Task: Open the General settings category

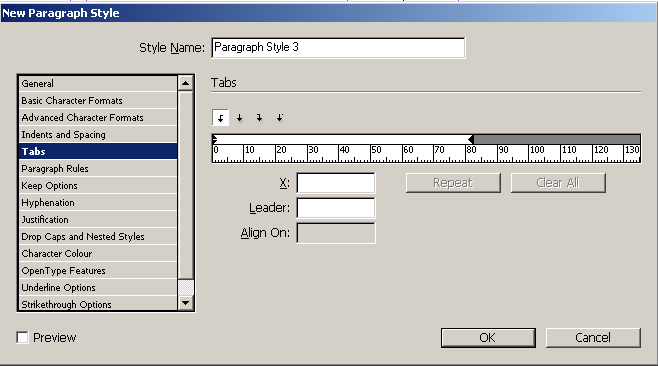Action: pos(98,84)
